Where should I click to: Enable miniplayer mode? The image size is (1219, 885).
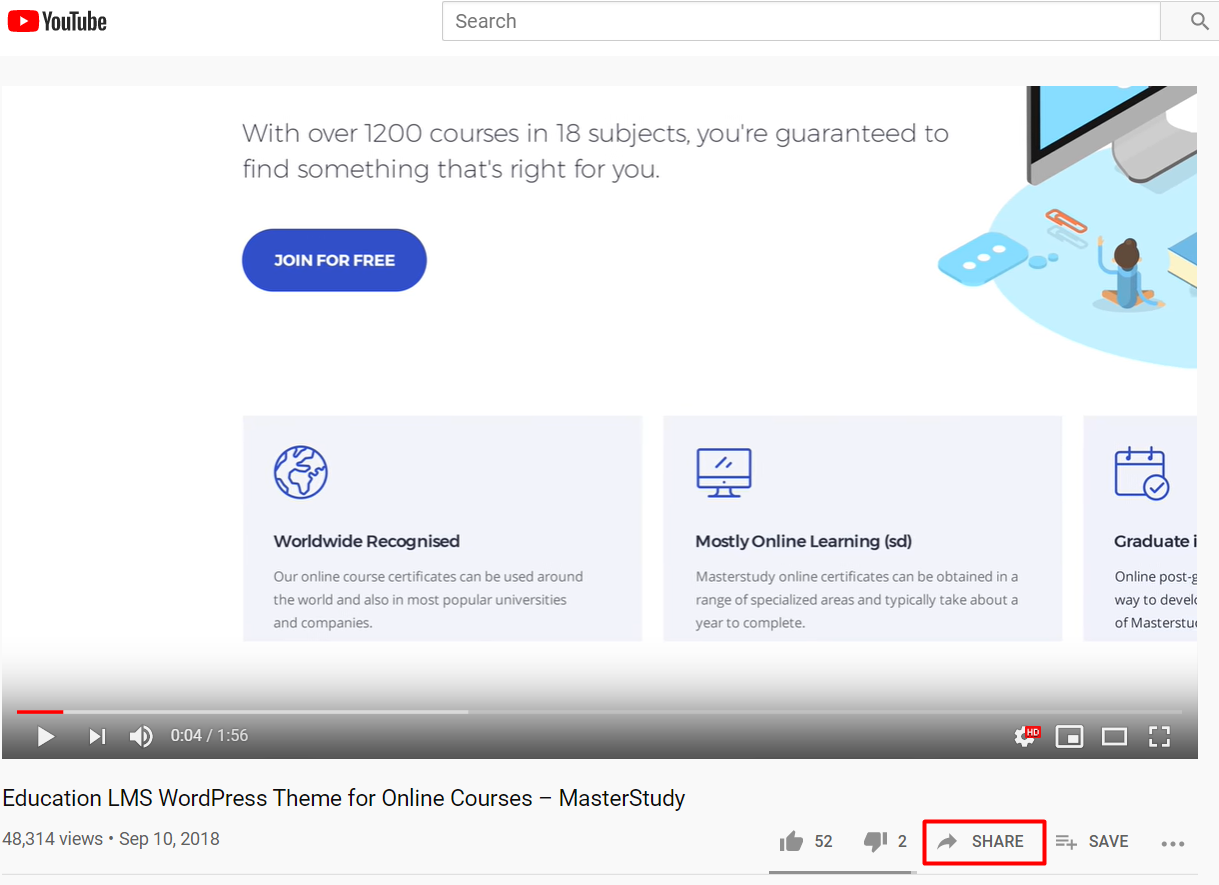[1069, 737]
